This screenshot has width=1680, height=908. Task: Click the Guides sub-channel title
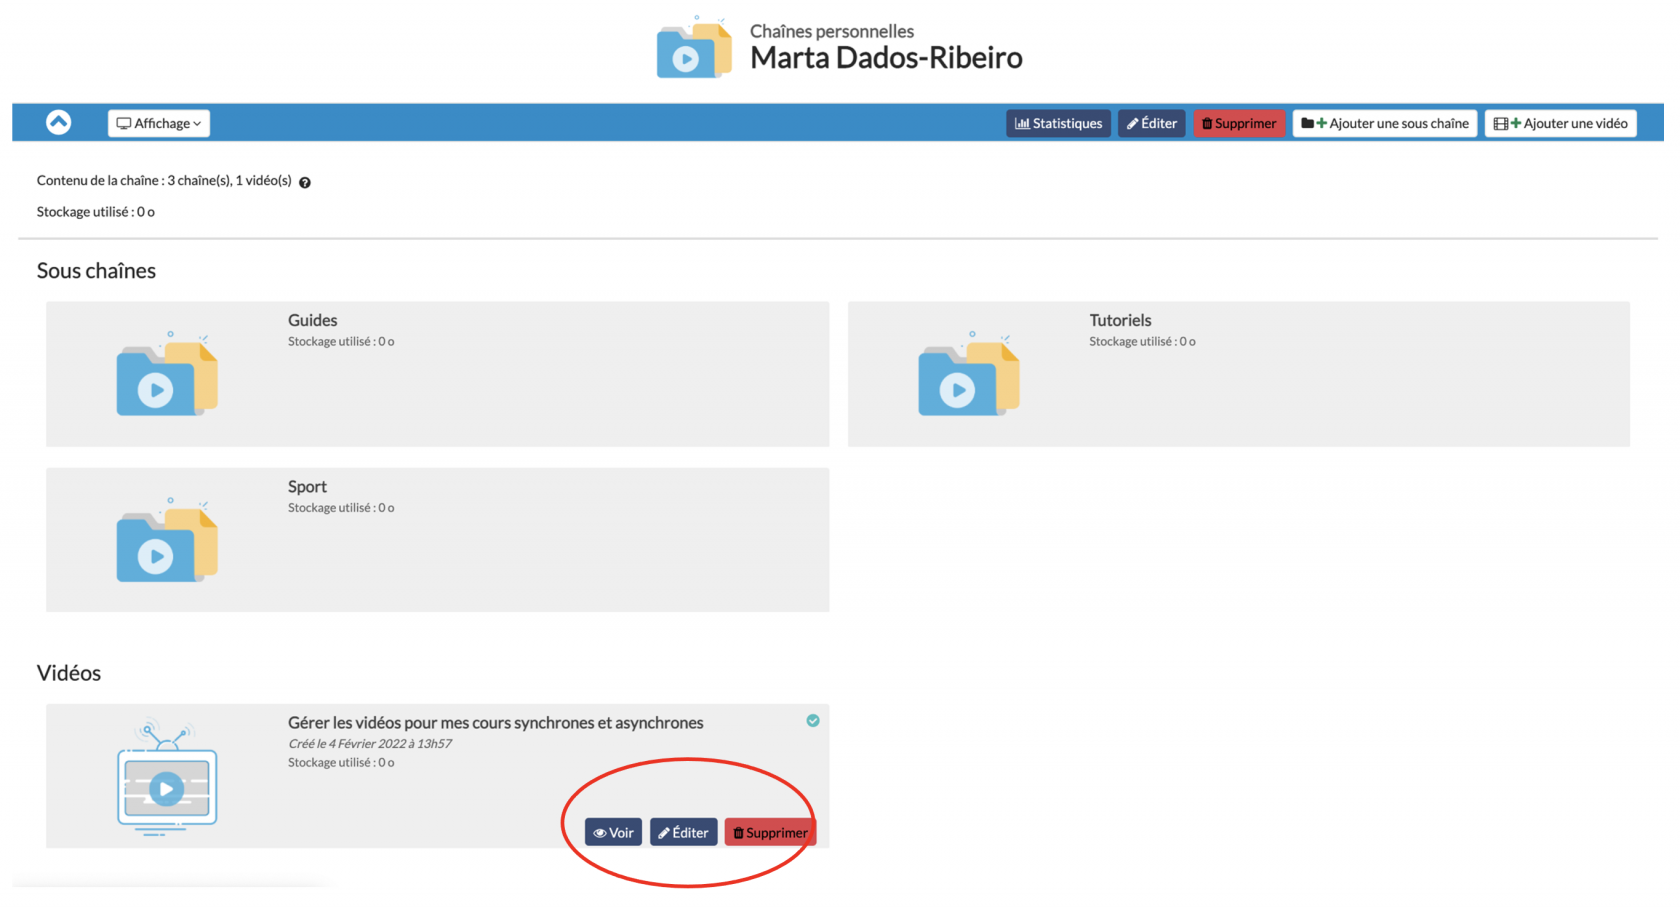click(x=312, y=320)
